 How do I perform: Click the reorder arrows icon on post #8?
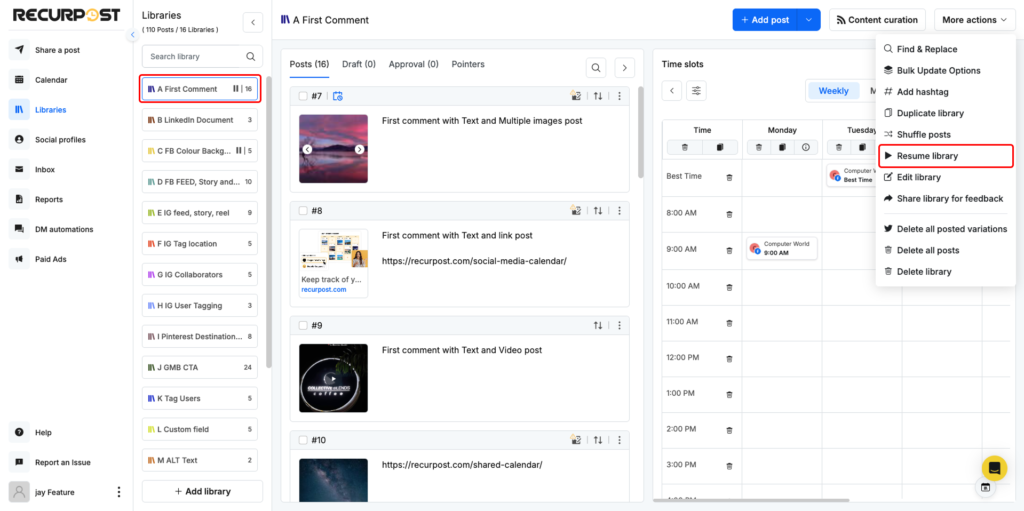[x=598, y=211]
